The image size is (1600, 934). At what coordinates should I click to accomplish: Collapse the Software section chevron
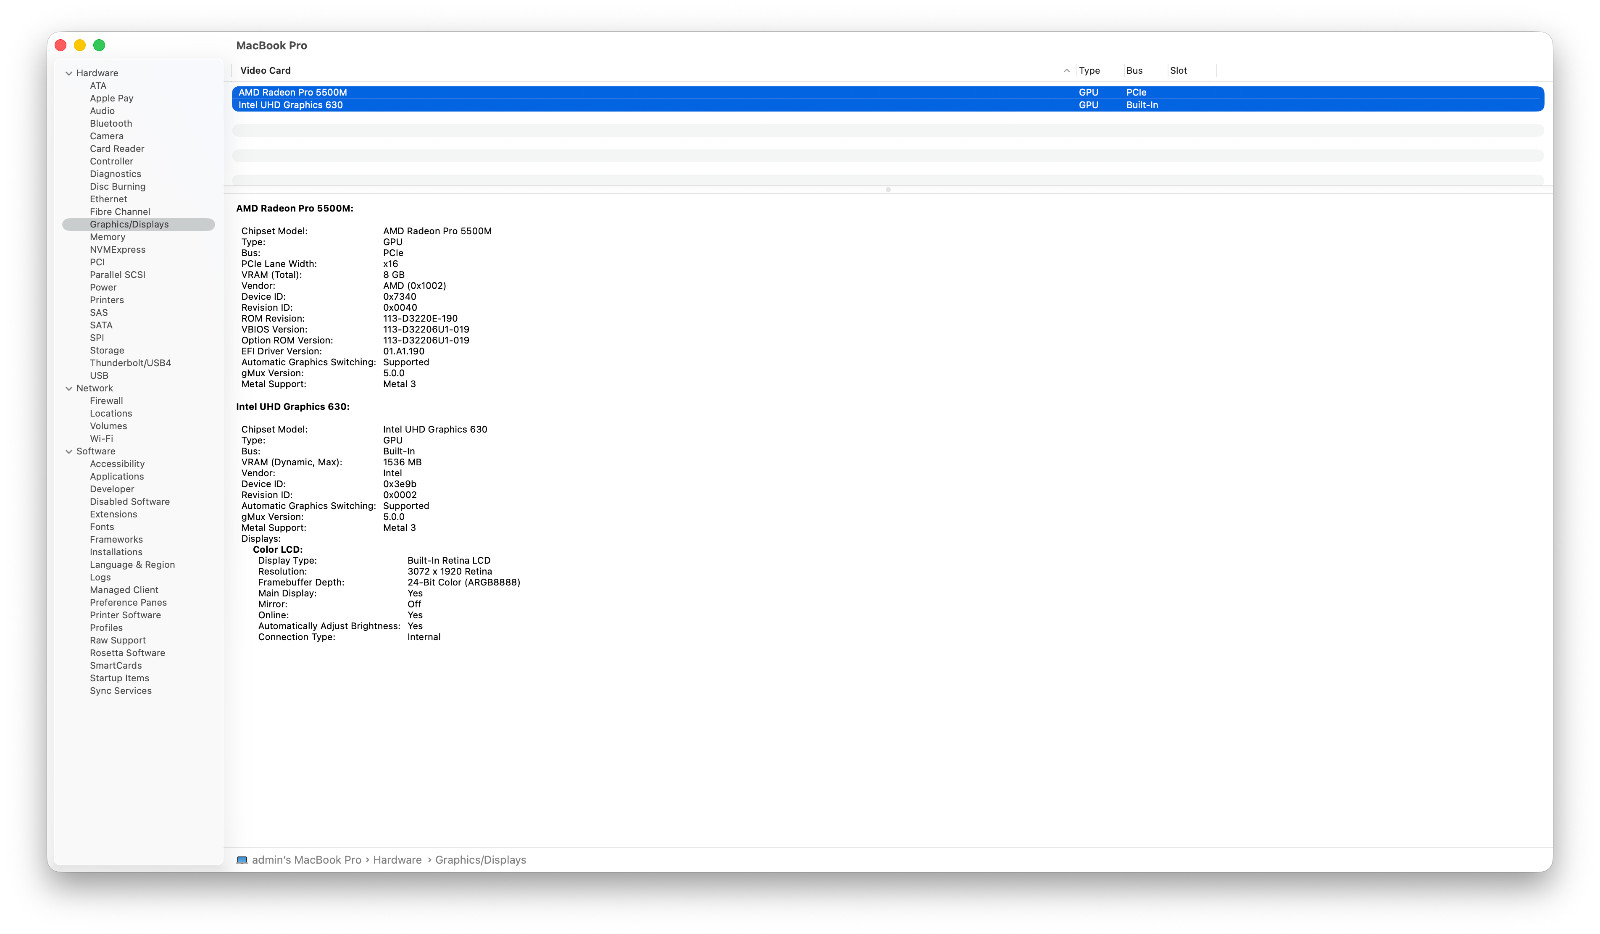click(69, 451)
